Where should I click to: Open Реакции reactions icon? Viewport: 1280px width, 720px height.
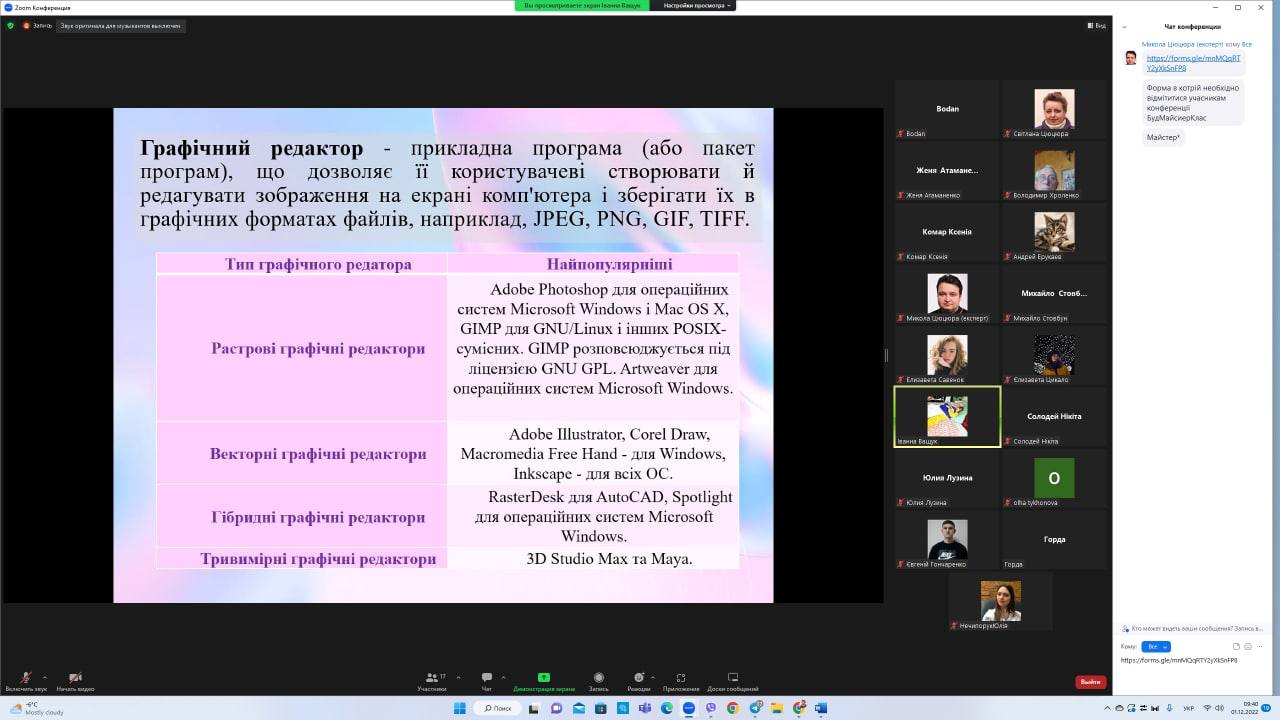click(638, 677)
